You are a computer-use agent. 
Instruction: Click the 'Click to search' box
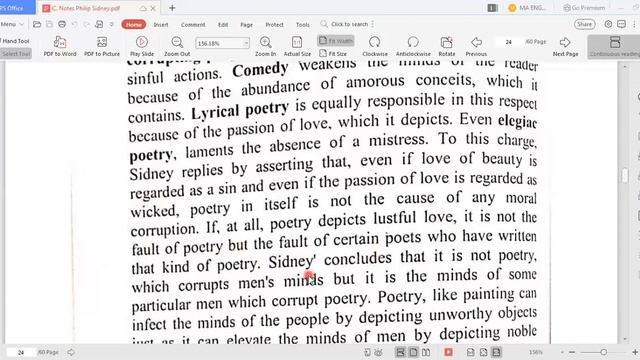pos(346,24)
